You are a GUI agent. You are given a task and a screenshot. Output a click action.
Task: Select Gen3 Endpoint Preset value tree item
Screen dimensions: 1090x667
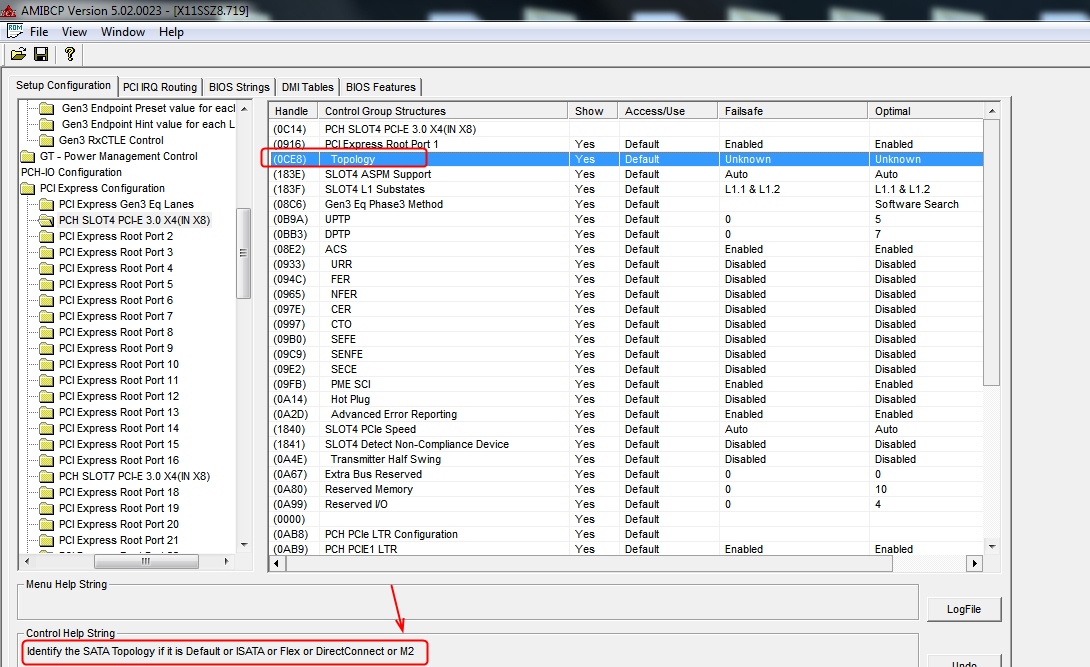click(148, 108)
